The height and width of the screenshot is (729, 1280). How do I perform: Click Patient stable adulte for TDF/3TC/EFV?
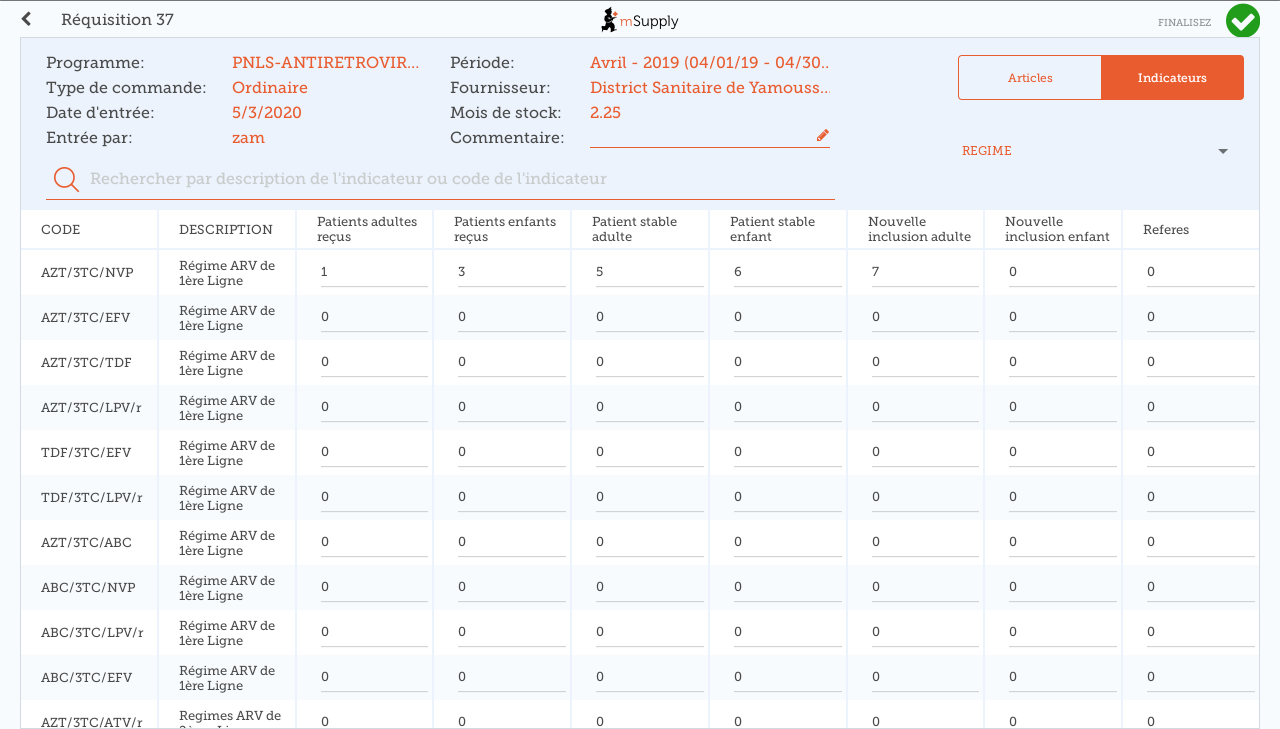coord(648,452)
